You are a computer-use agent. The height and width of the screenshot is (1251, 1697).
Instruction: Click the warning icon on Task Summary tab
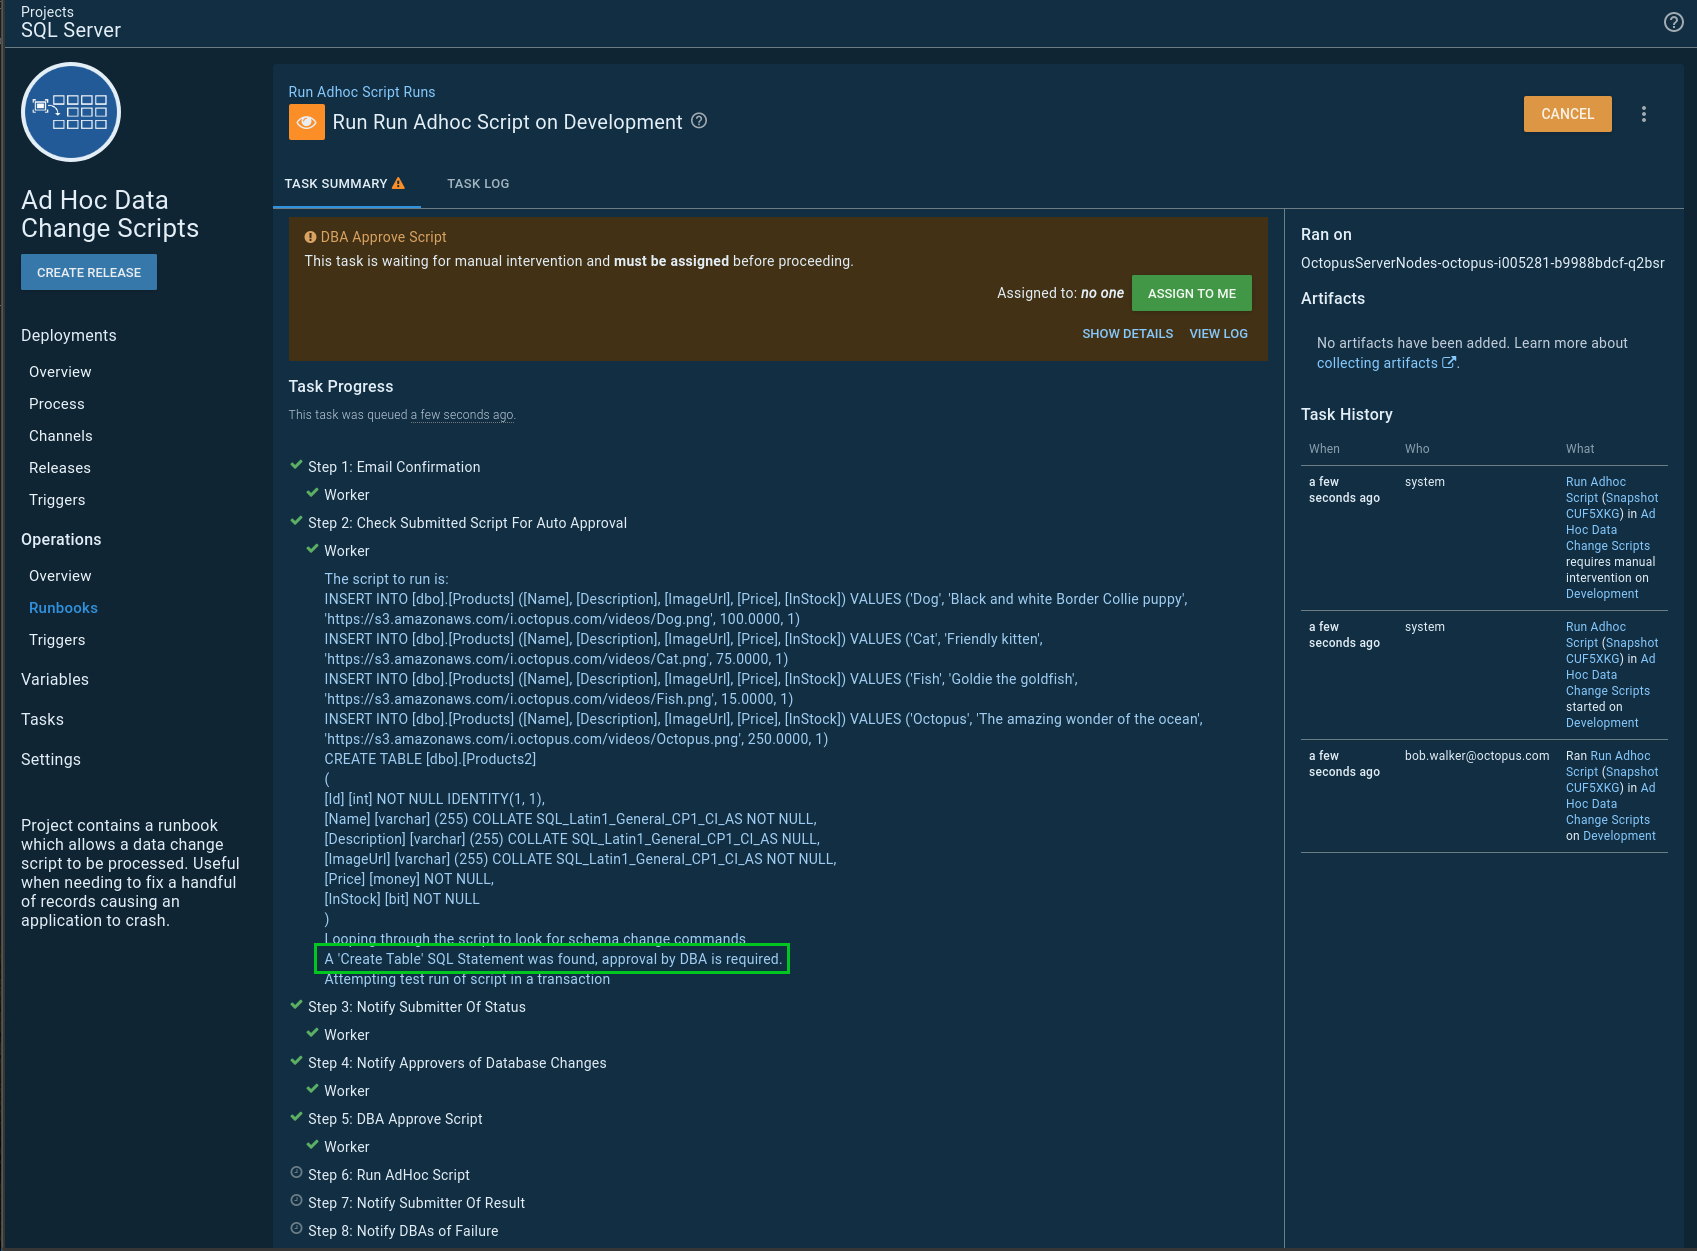coord(398,184)
